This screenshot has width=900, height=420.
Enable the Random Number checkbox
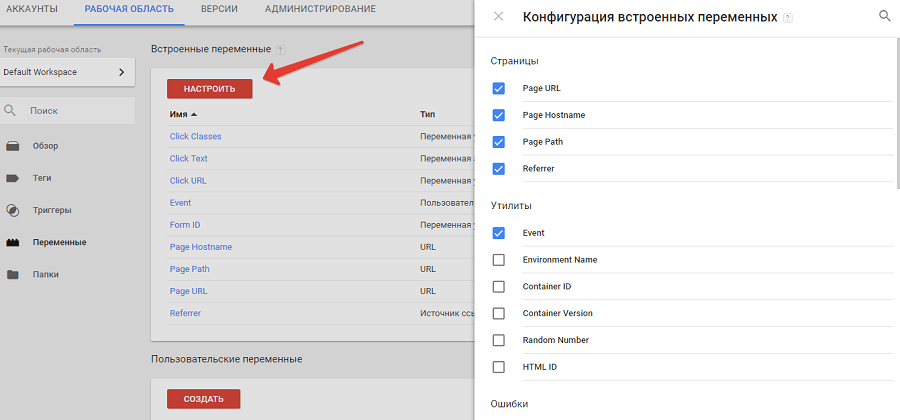(x=499, y=340)
